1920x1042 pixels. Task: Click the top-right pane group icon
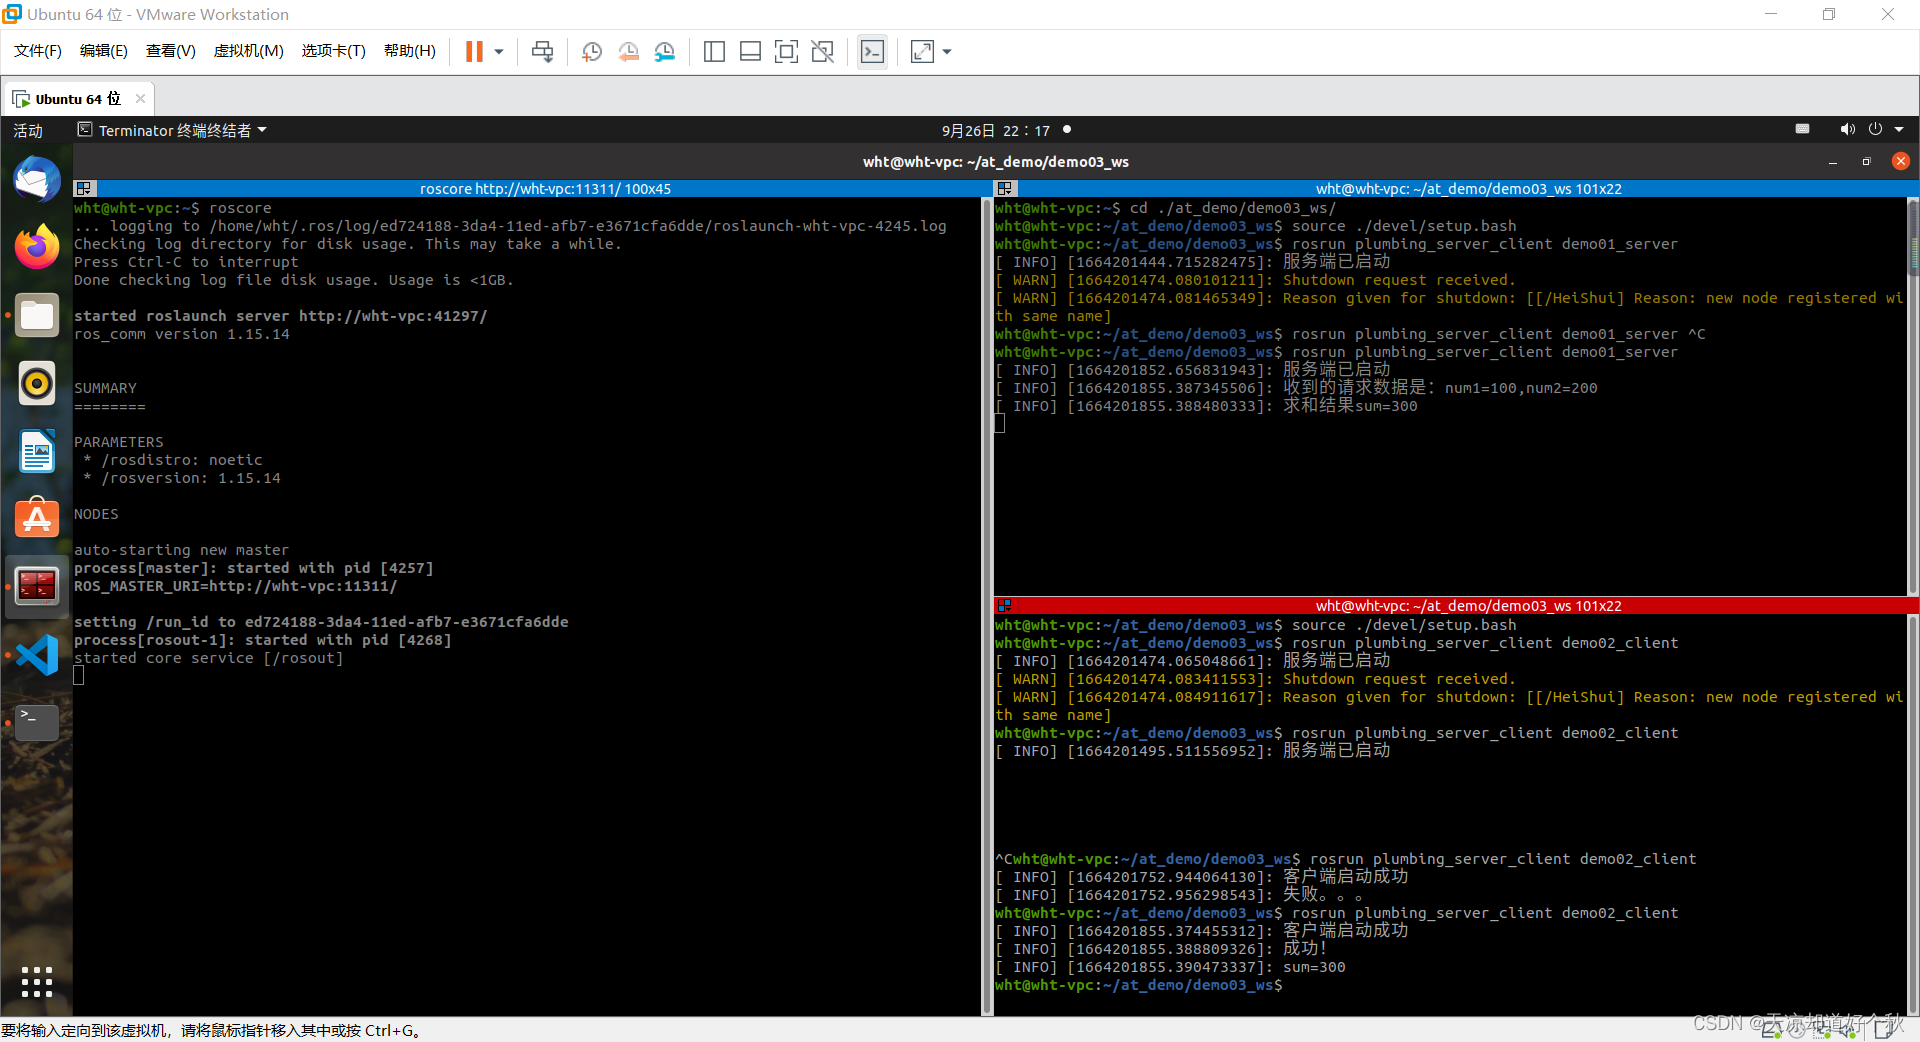click(1005, 188)
